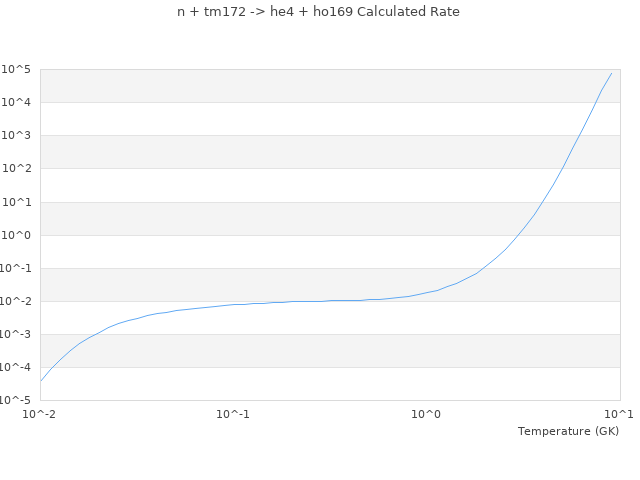Click the 10^3 y-axis tick label

pyautogui.click(x=18, y=135)
